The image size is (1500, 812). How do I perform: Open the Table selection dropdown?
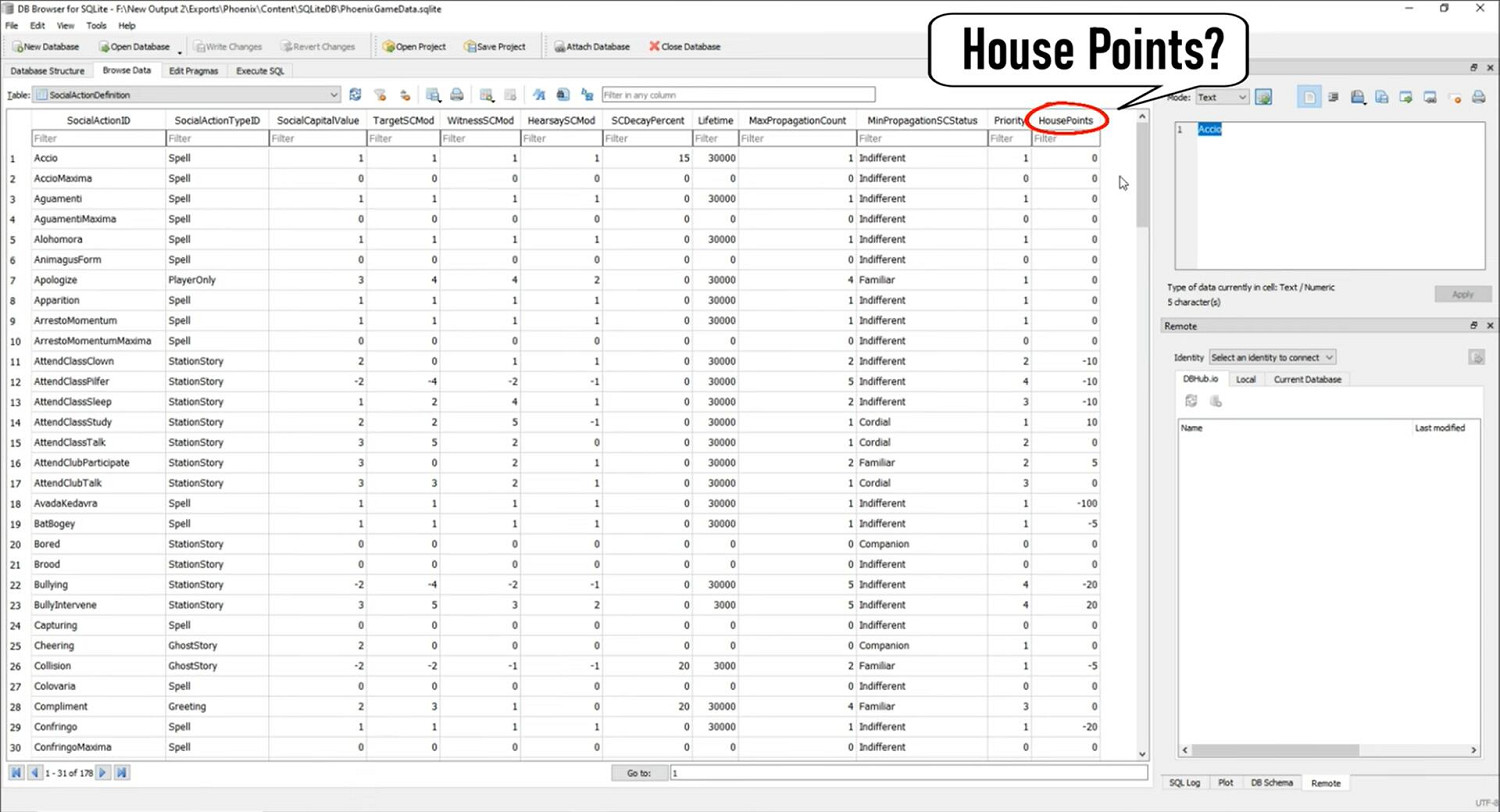[x=187, y=95]
